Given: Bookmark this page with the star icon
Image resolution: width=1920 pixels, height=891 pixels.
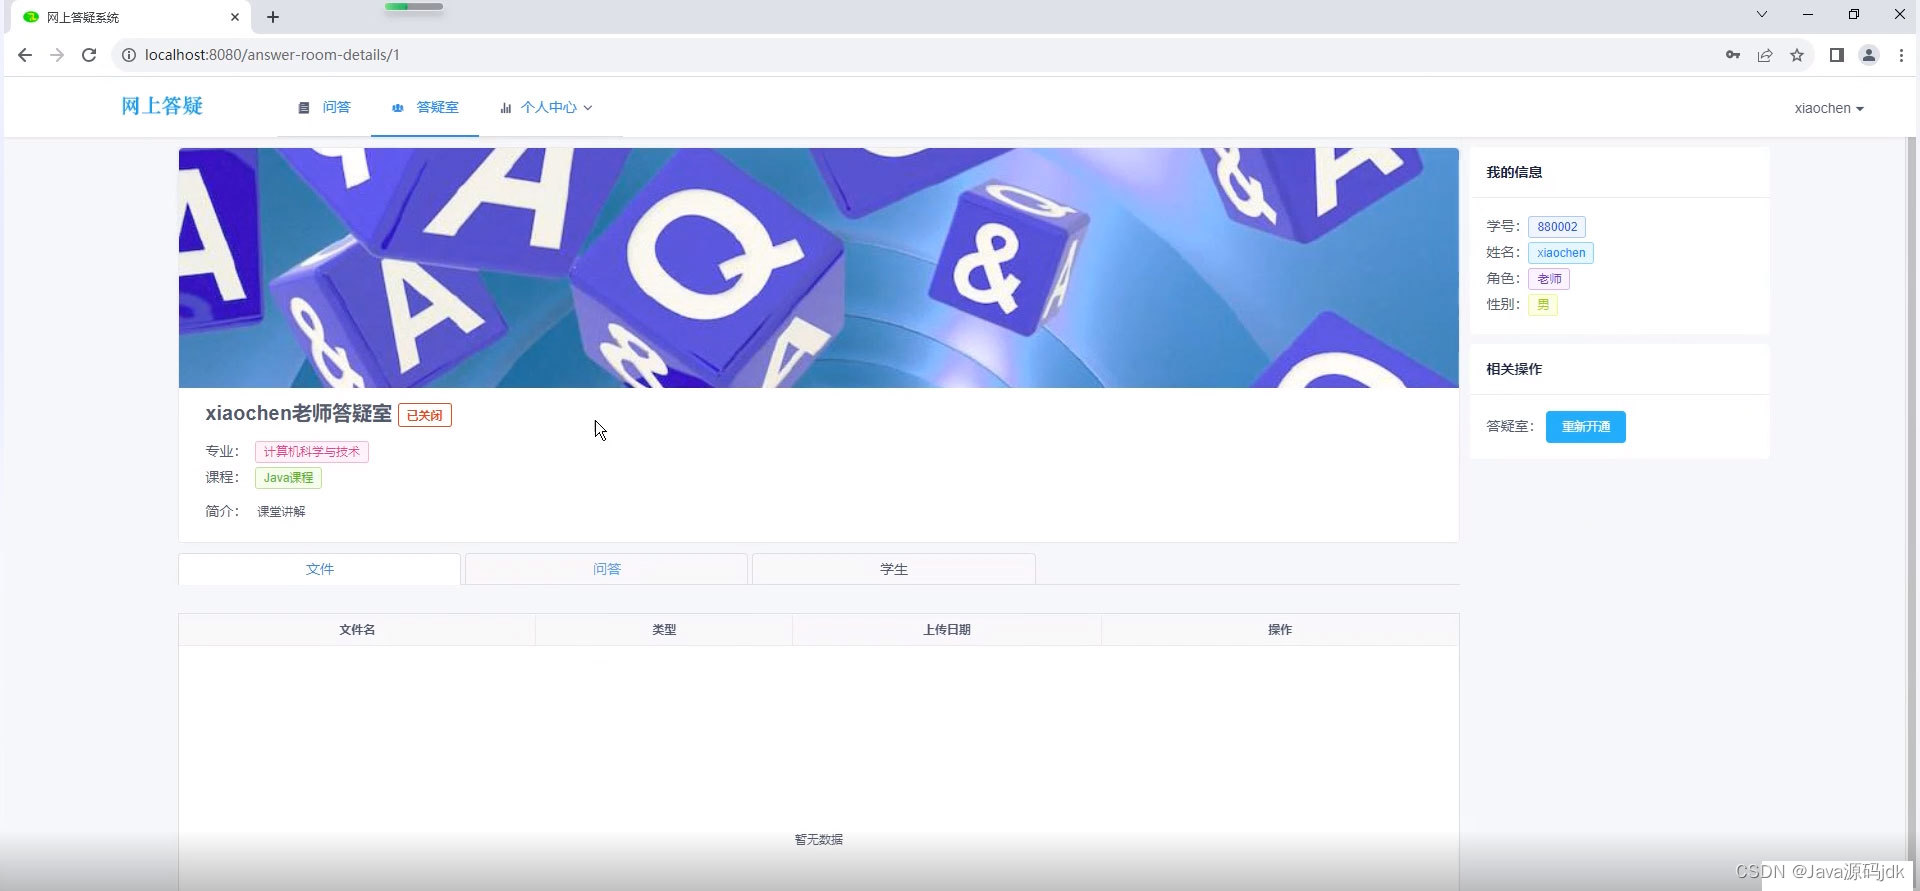Looking at the screenshot, I should [1797, 55].
